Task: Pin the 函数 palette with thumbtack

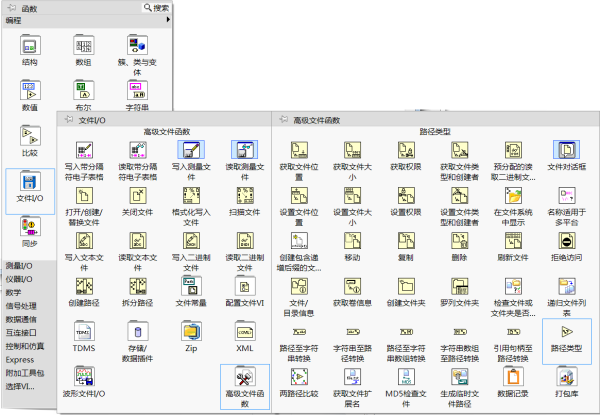Action: click(12, 7)
